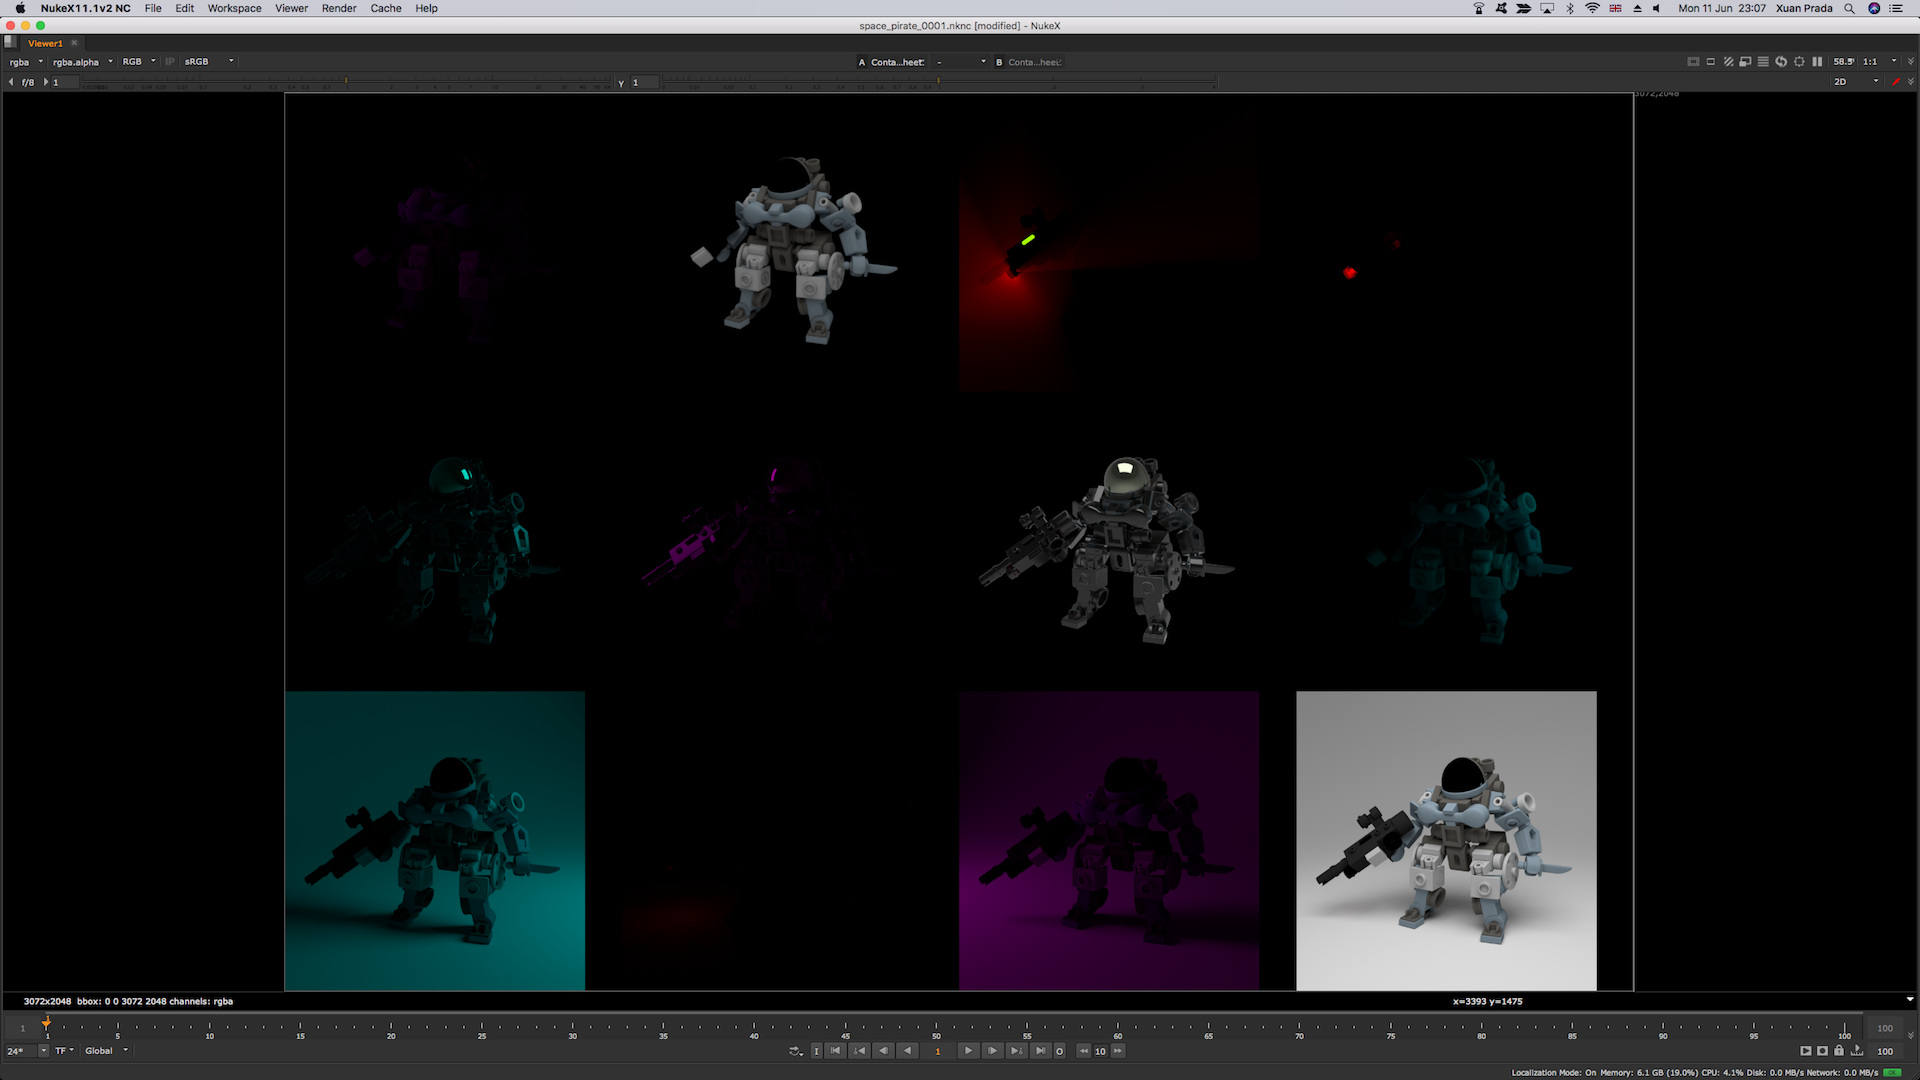Click the current frame number field
Image resolution: width=1920 pixels, height=1080 pixels.
(938, 1051)
